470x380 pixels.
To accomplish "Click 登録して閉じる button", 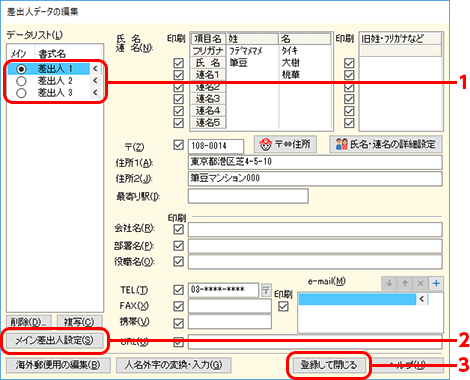I will [x=329, y=365].
